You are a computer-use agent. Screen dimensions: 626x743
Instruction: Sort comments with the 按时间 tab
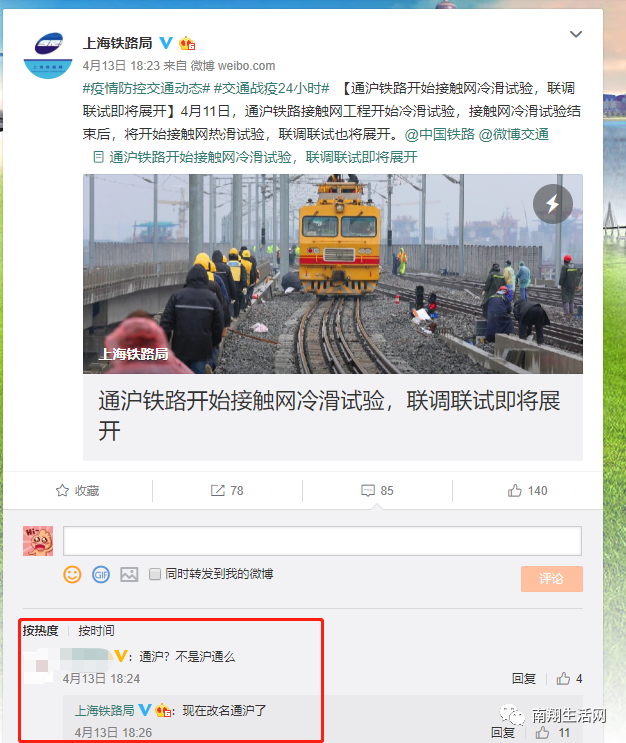point(96,630)
